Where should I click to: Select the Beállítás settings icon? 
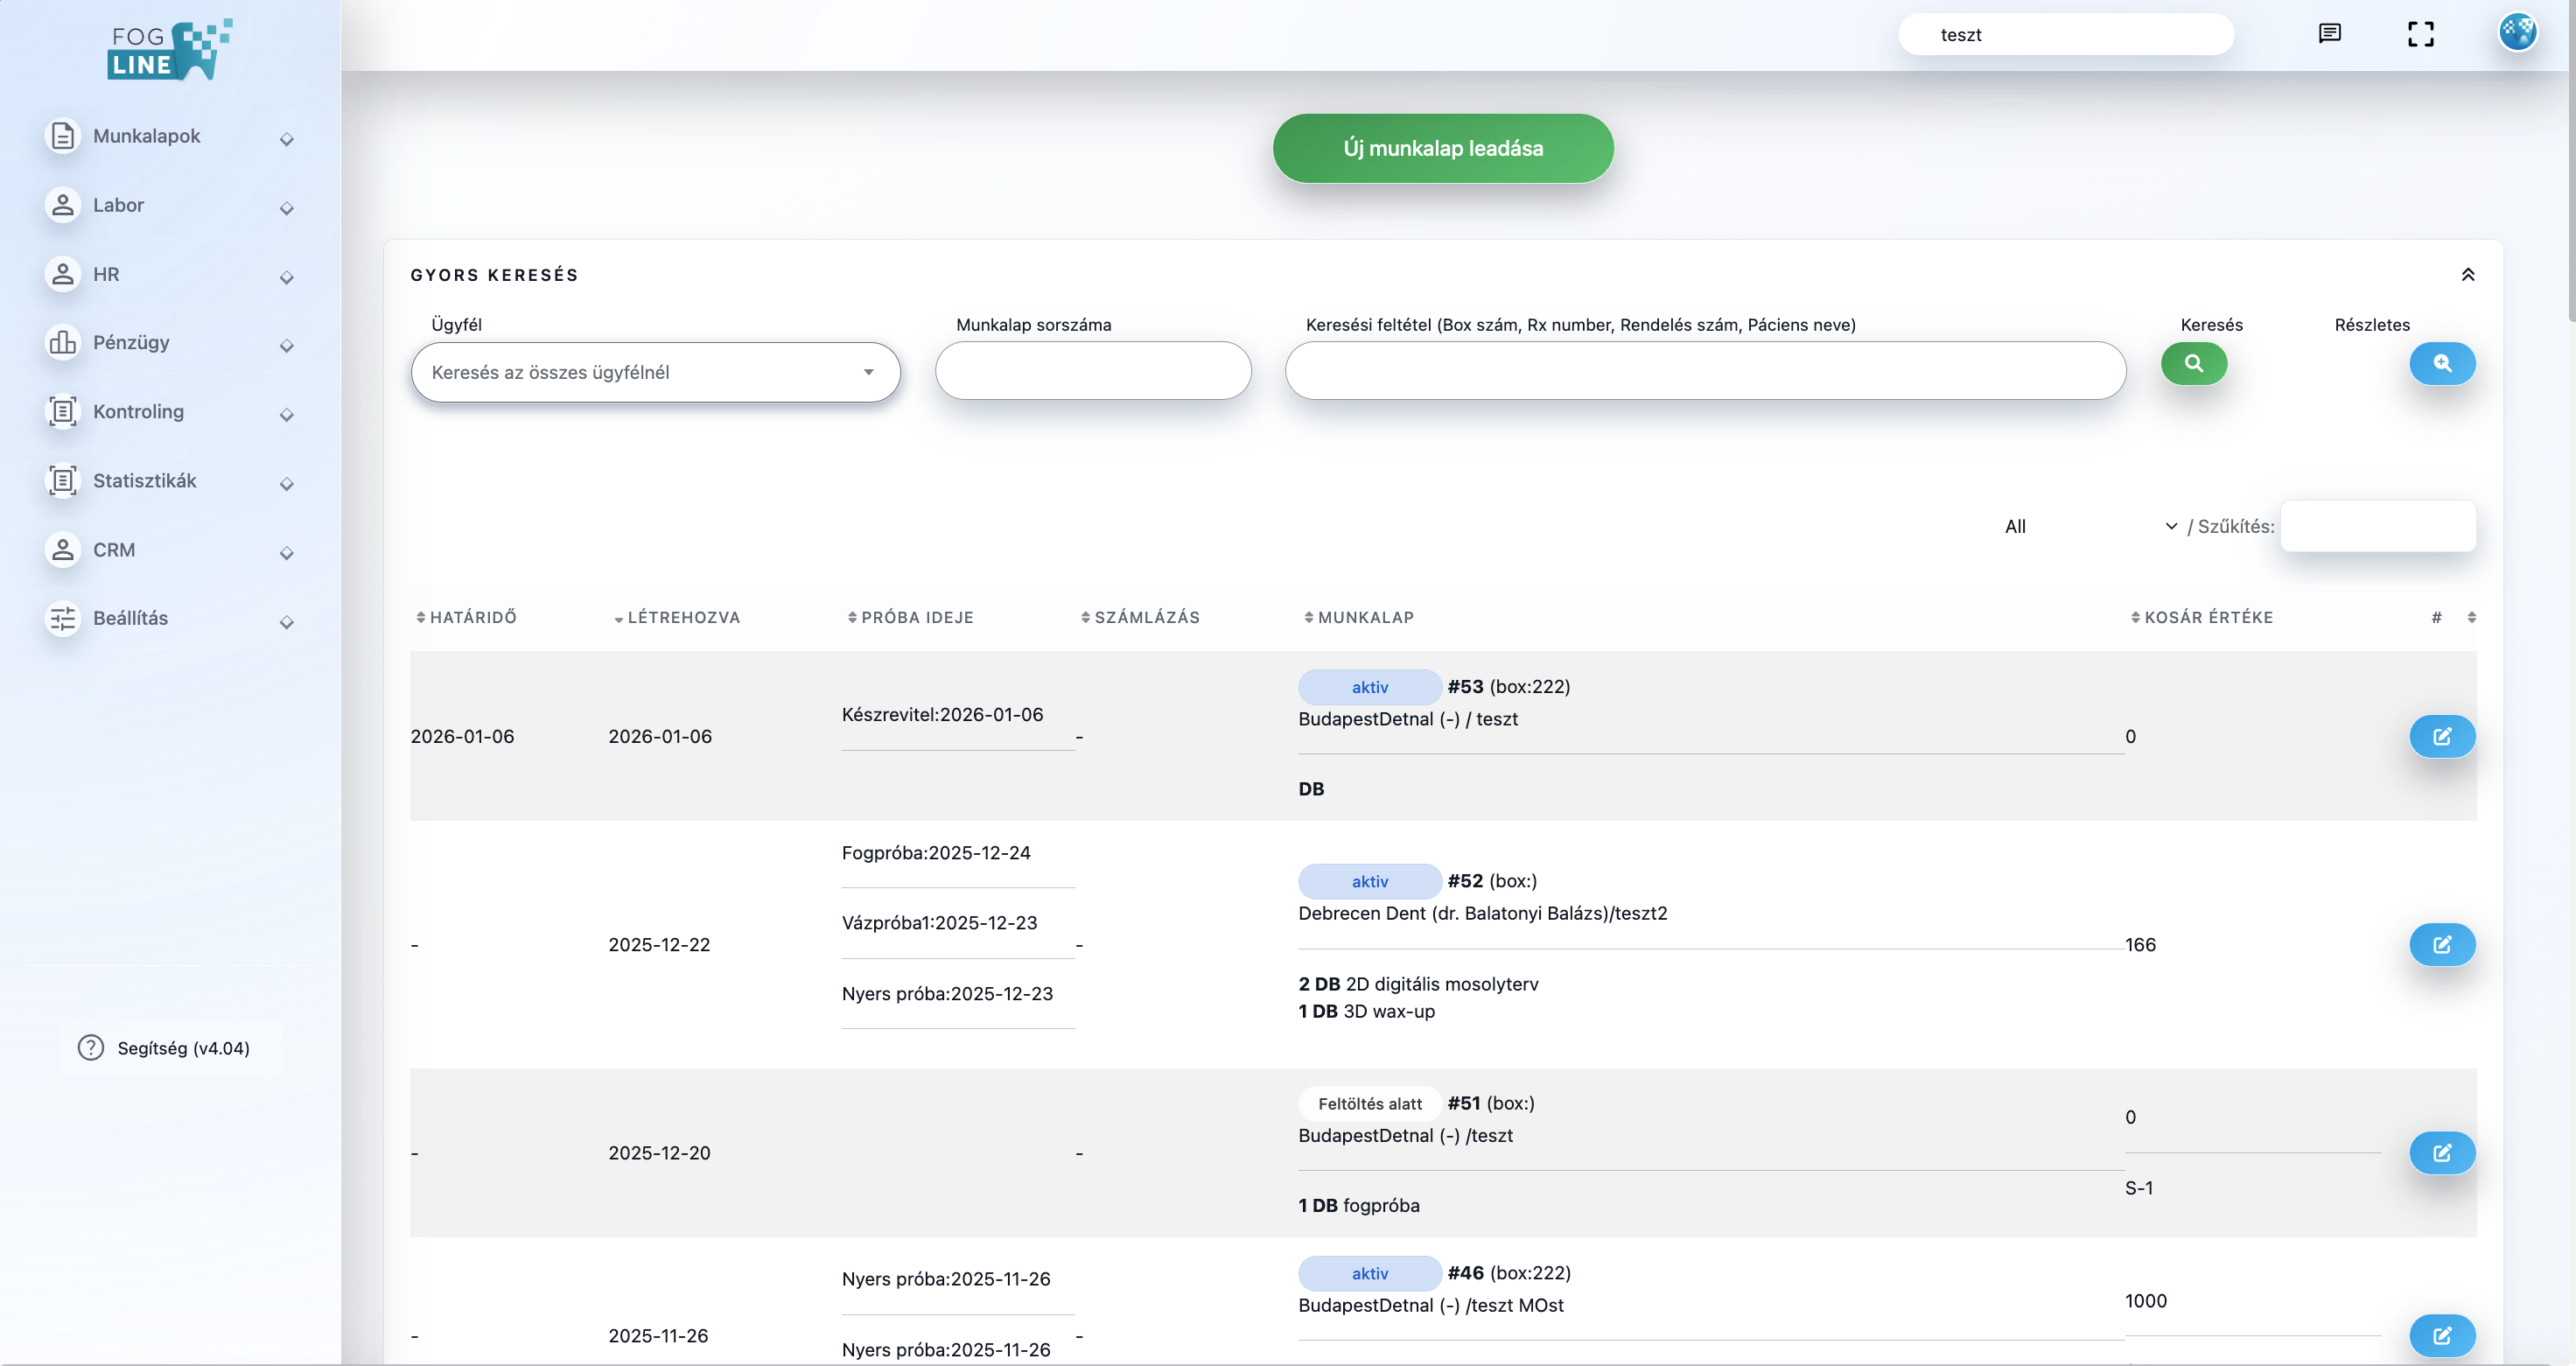[63, 618]
